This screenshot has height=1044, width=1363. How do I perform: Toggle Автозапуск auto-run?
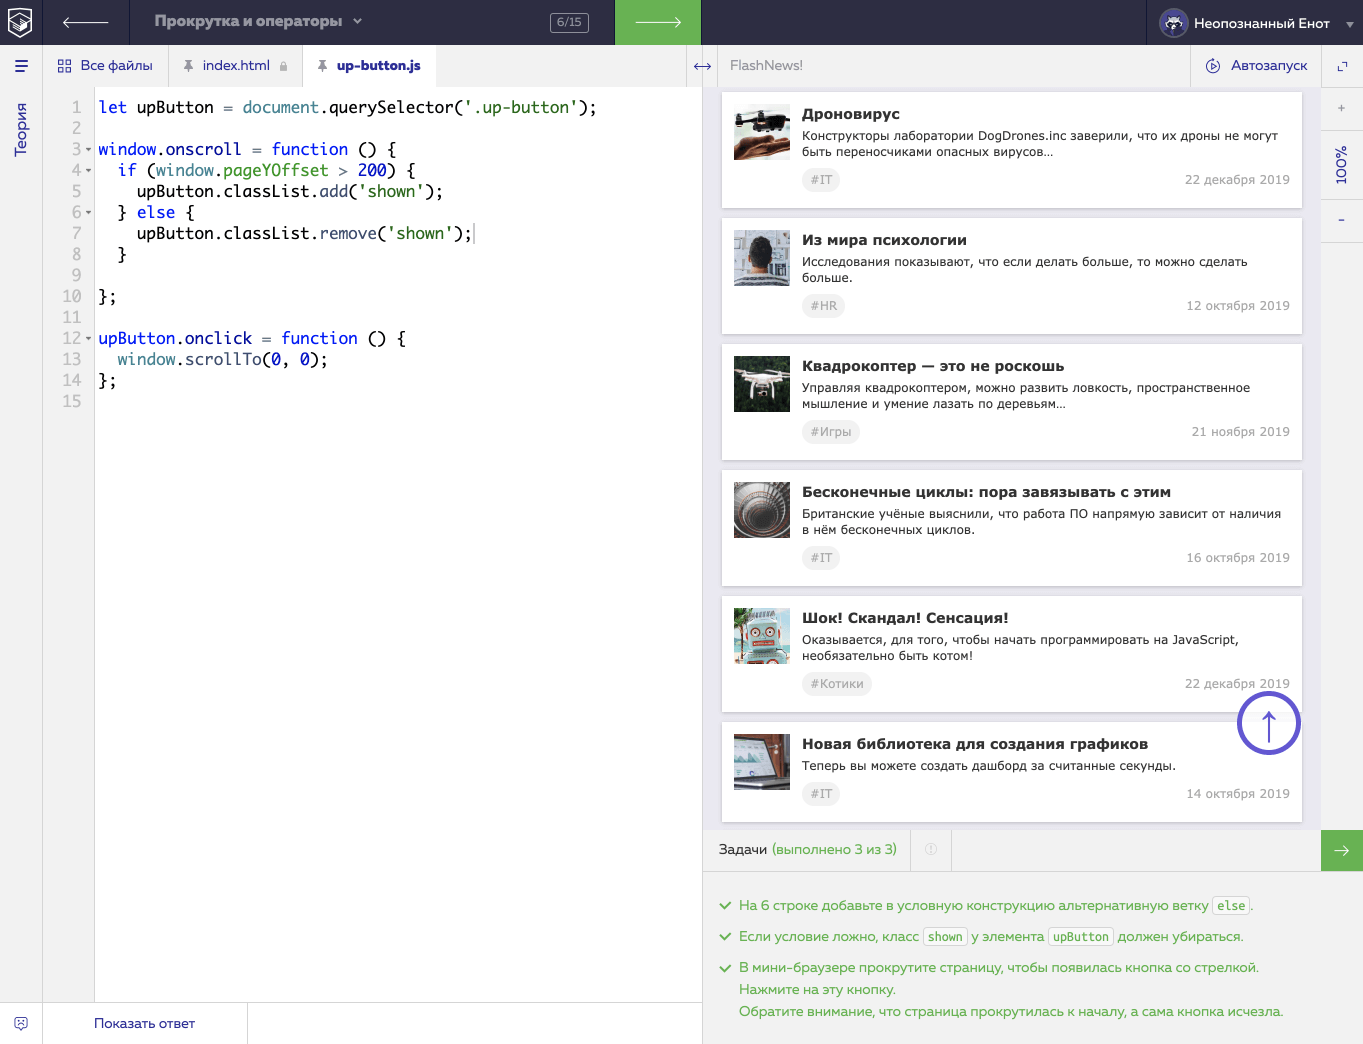point(1257,66)
